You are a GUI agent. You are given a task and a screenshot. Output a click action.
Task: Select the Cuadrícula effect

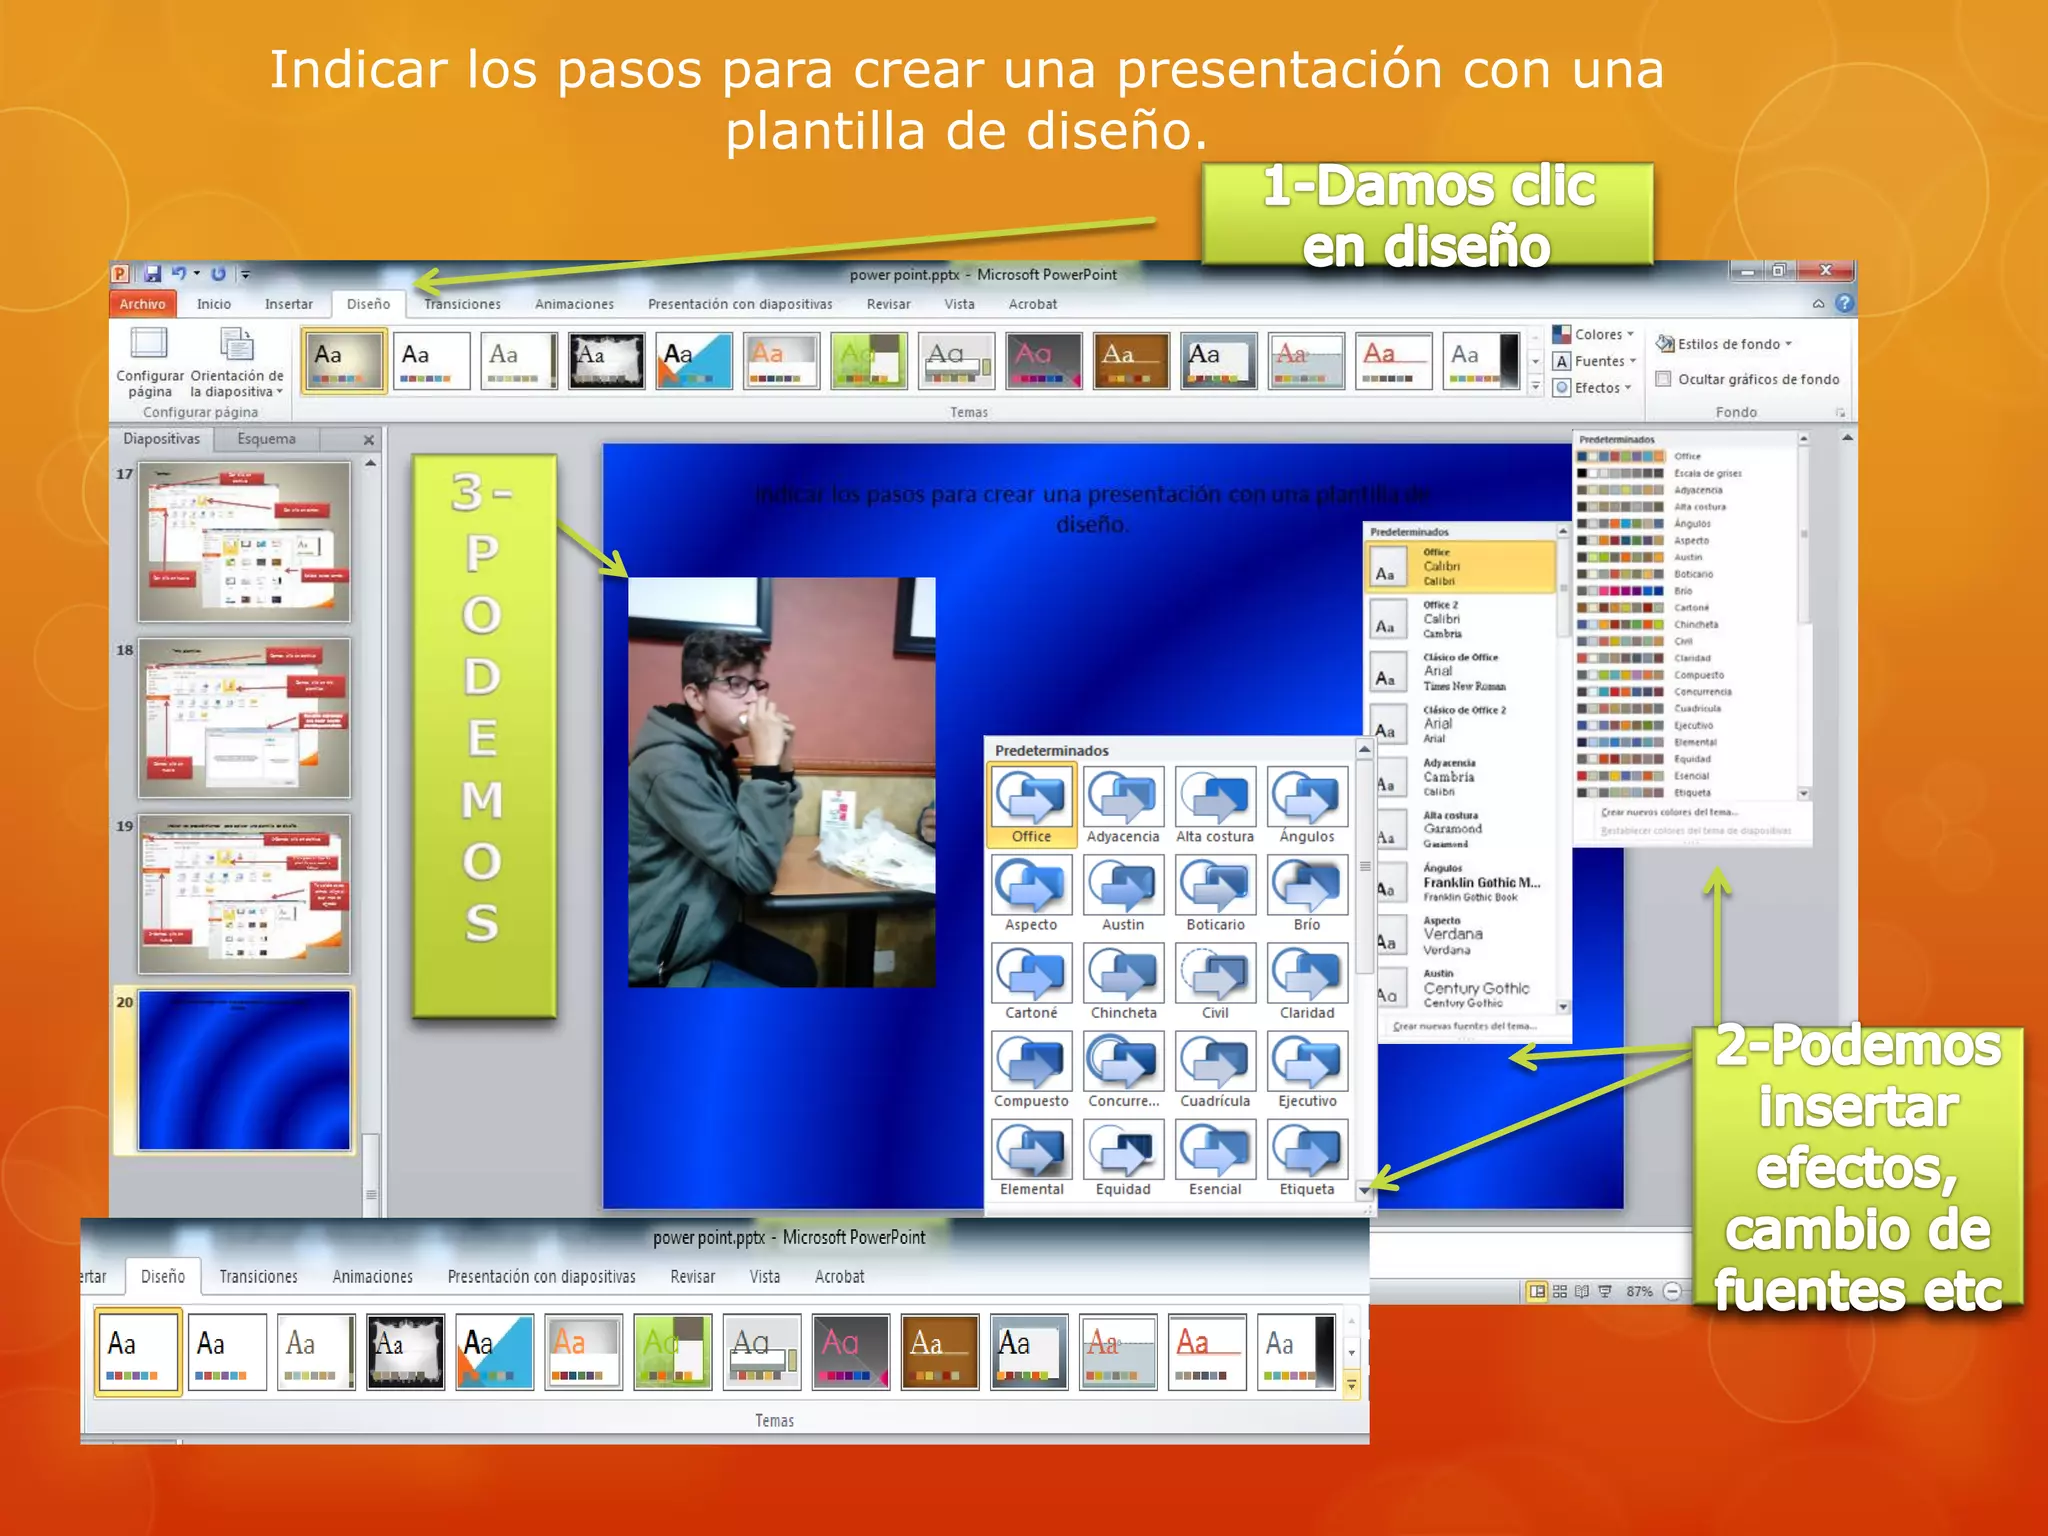tap(1215, 1070)
